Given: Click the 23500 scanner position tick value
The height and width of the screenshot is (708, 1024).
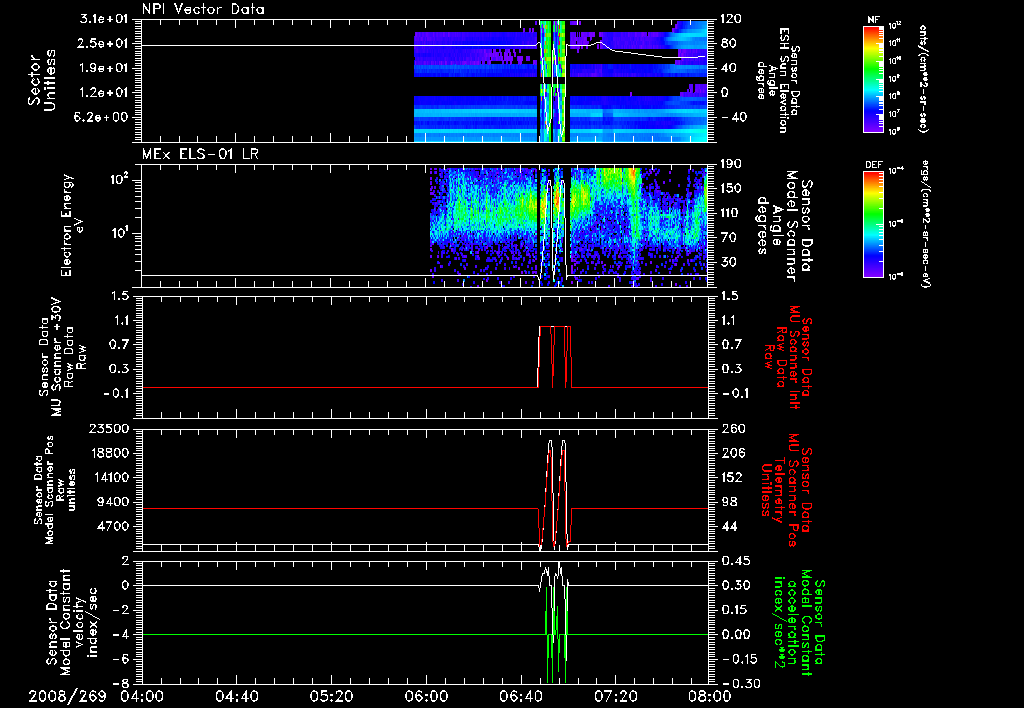Looking at the screenshot, I should tap(108, 428).
